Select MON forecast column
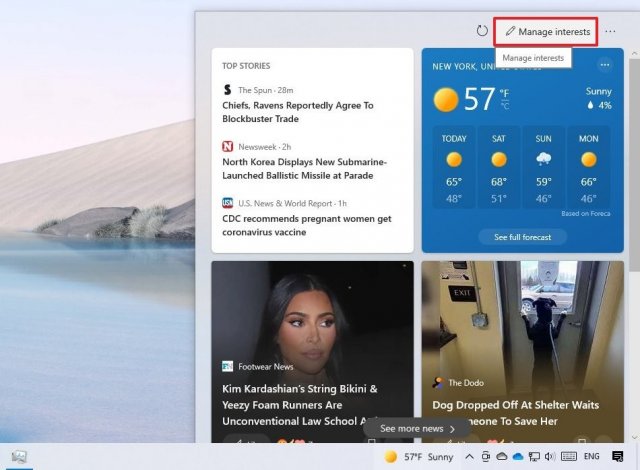 (x=589, y=167)
